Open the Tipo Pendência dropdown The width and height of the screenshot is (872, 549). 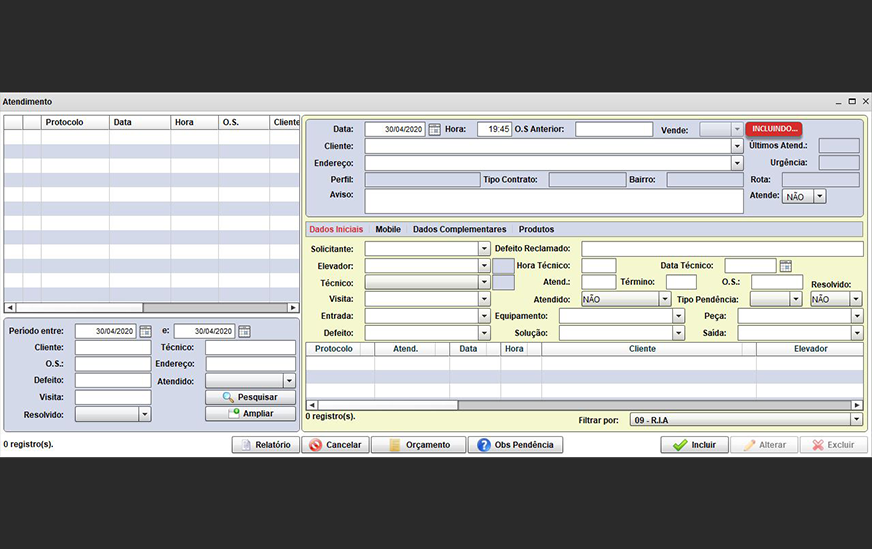click(x=796, y=299)
